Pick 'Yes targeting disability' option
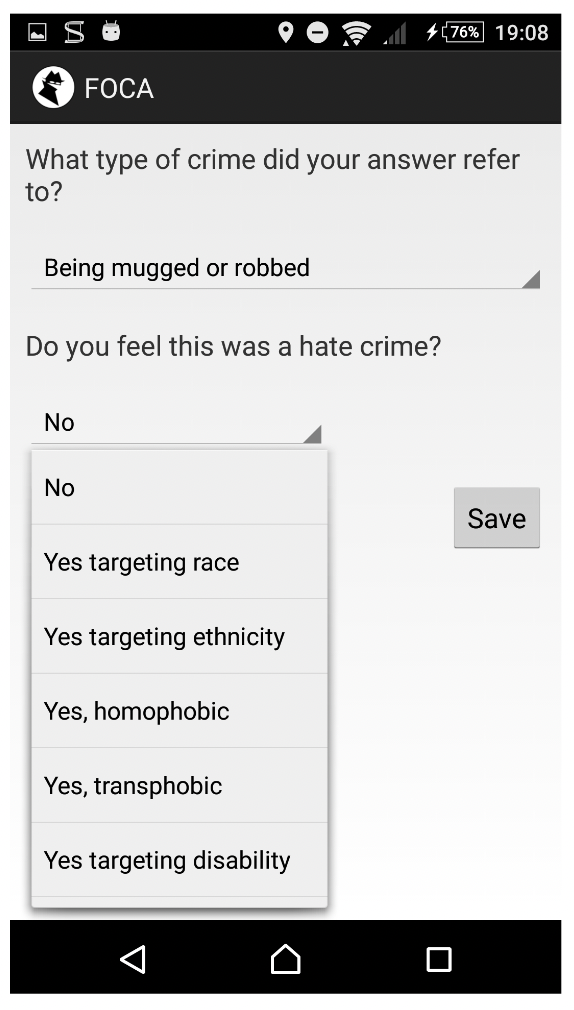The height and width of the screenshot is (1010, 574). point(180,860)
